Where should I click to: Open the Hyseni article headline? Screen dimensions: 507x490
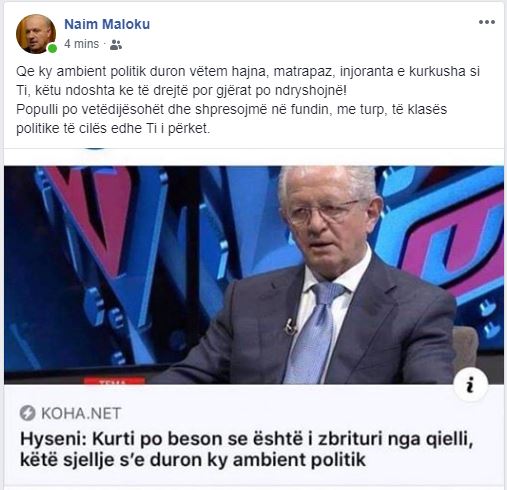[x=247, y=449]
